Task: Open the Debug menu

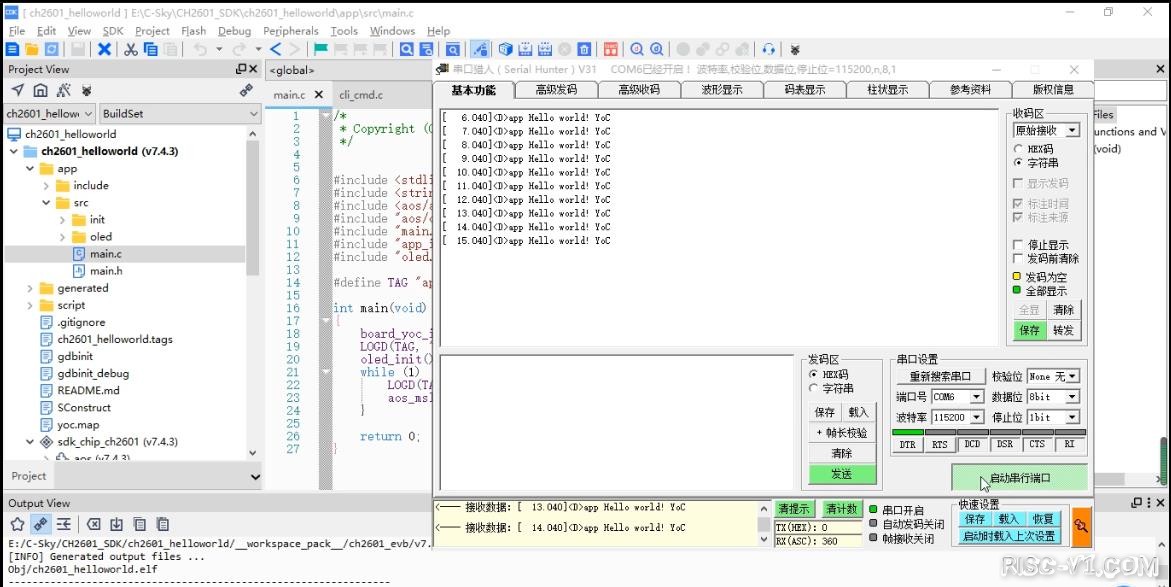Action: coord(234,31)
